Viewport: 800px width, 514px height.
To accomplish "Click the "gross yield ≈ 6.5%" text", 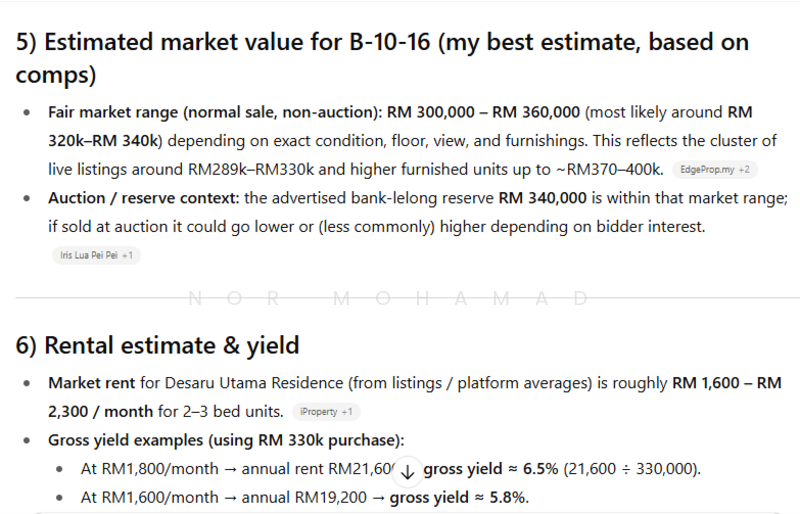I will pos(489,469).
